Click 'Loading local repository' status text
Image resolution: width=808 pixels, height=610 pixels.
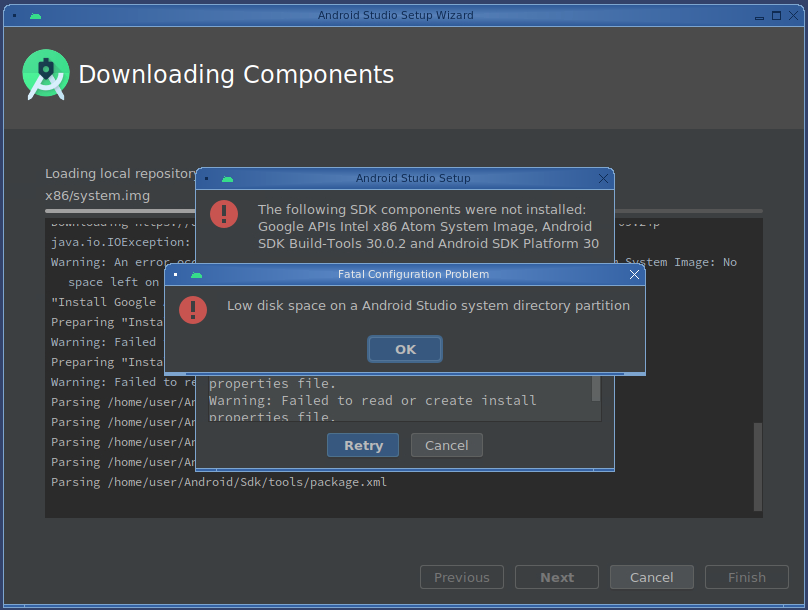coord(121,174)
